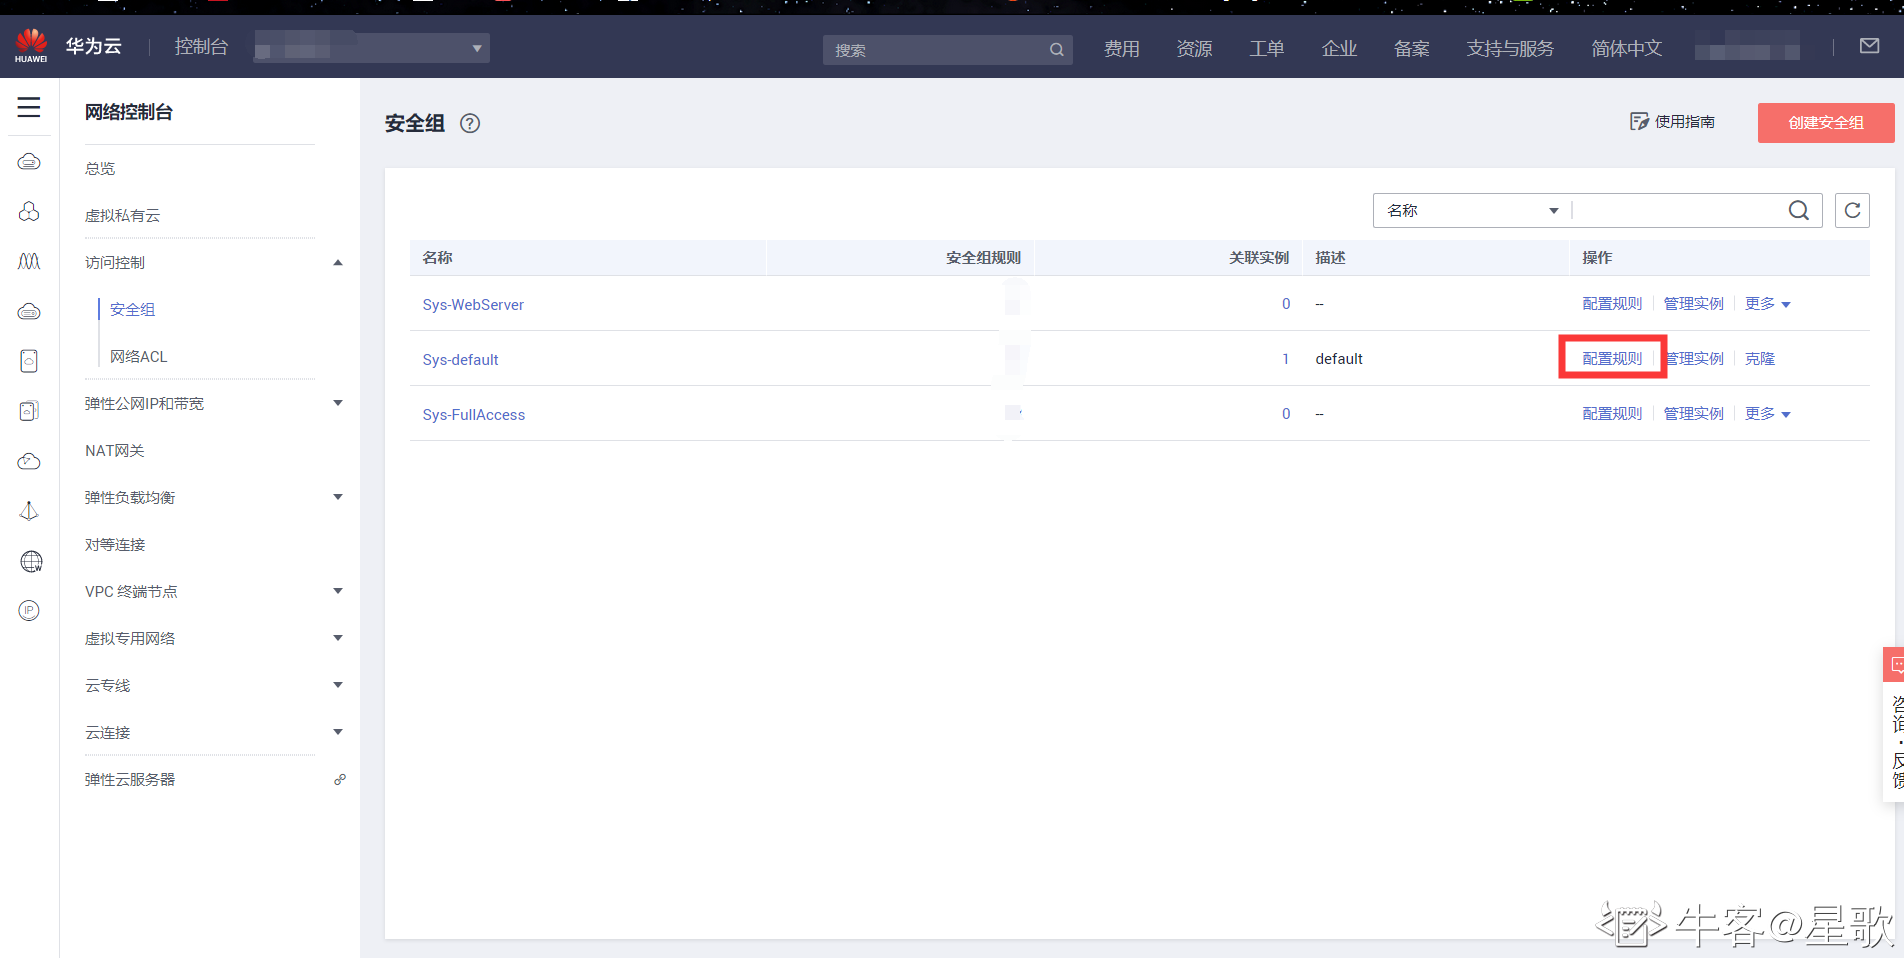This screenshot has height=958, width=1904.
Task: Collapse the 访问控制 section
Action: (338, 263)
